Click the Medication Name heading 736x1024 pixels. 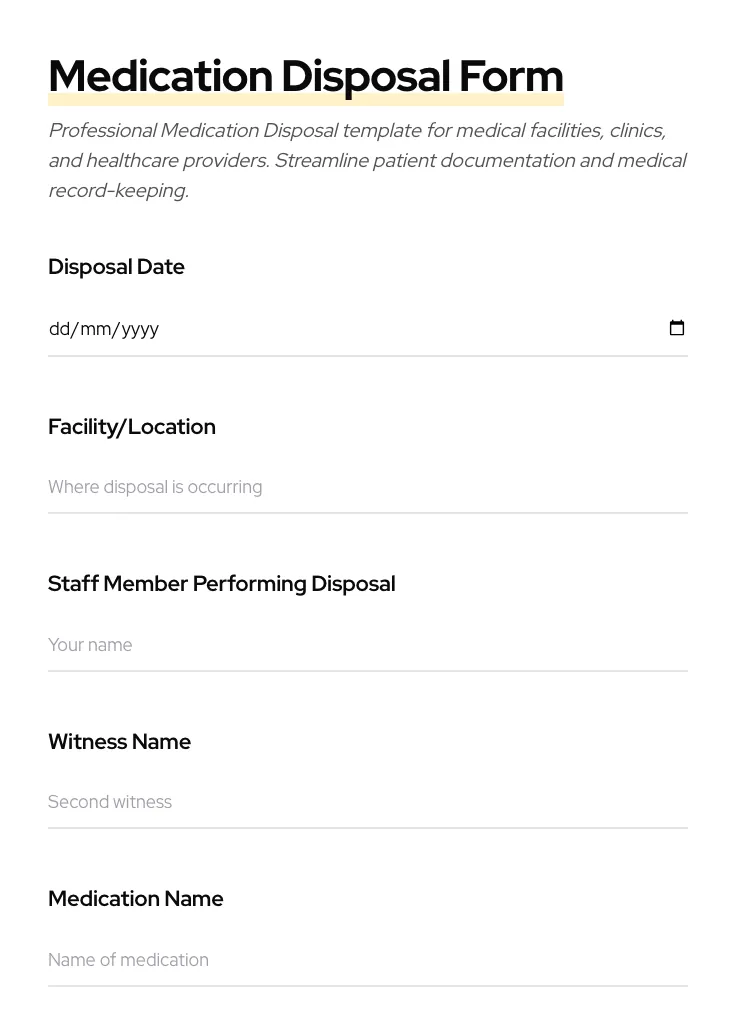[x=135, y=899]
